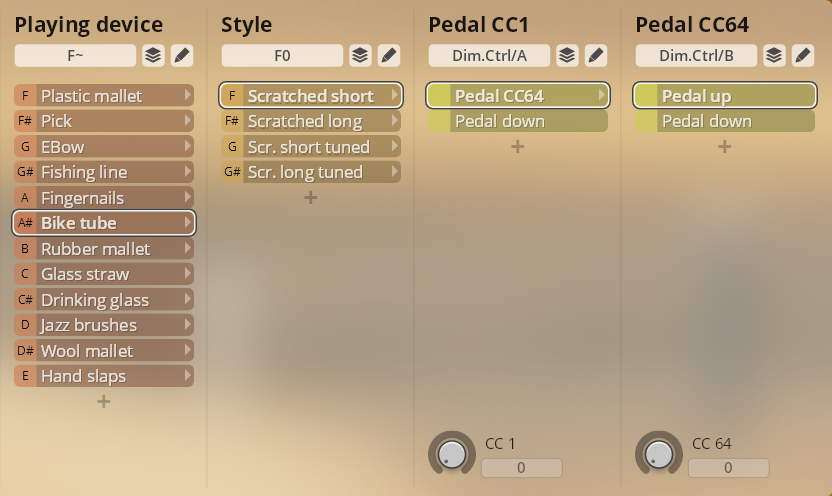Click the C# key label beside Drinking glass
Screen dimensions: 832x496
(25, 300)
